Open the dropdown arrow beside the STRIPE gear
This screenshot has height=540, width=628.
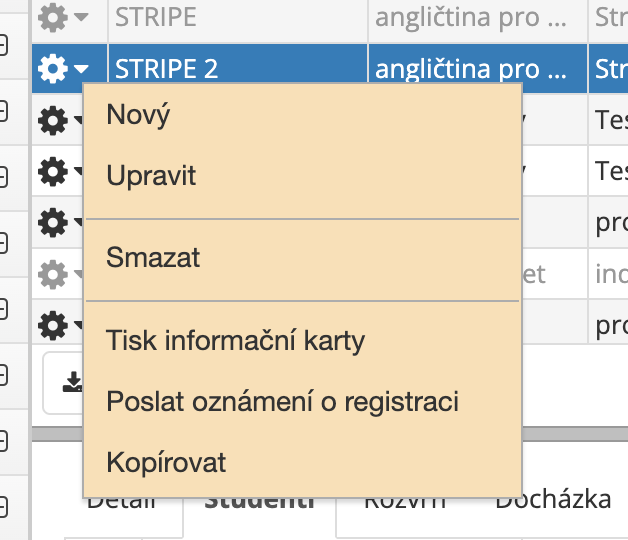click(x=81, y=17)
